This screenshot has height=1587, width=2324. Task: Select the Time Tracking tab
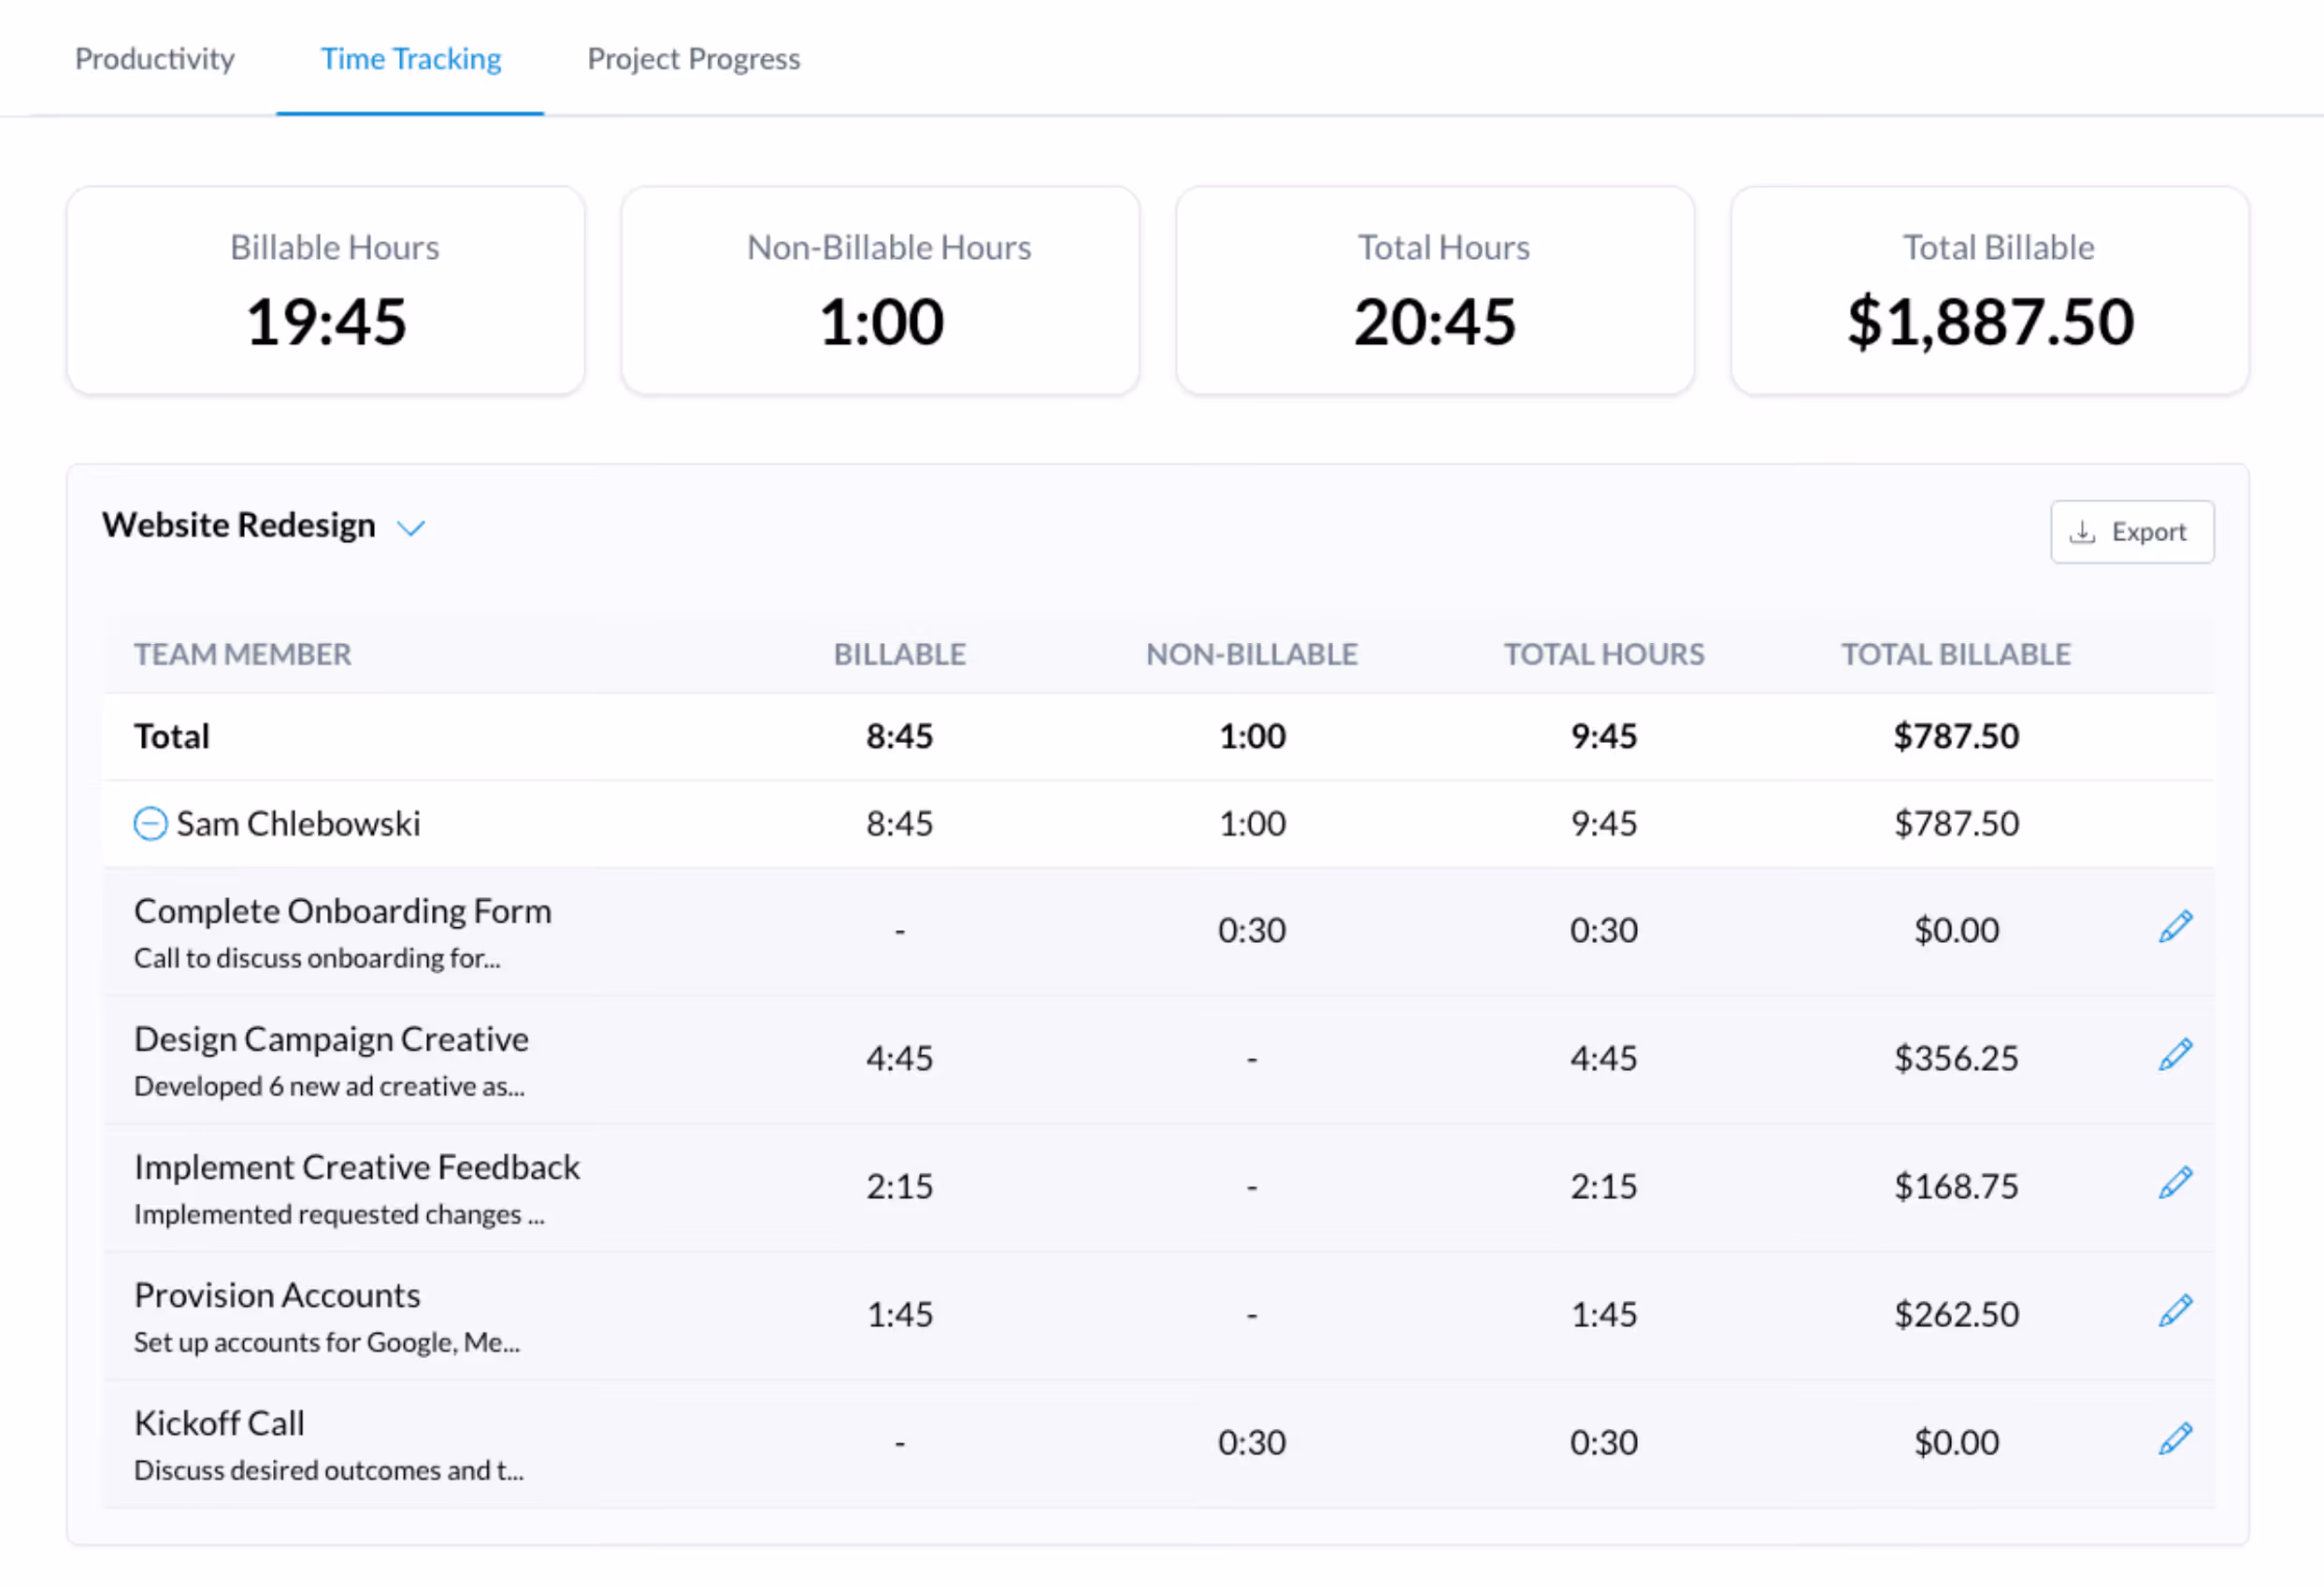[x=411, y=59]
